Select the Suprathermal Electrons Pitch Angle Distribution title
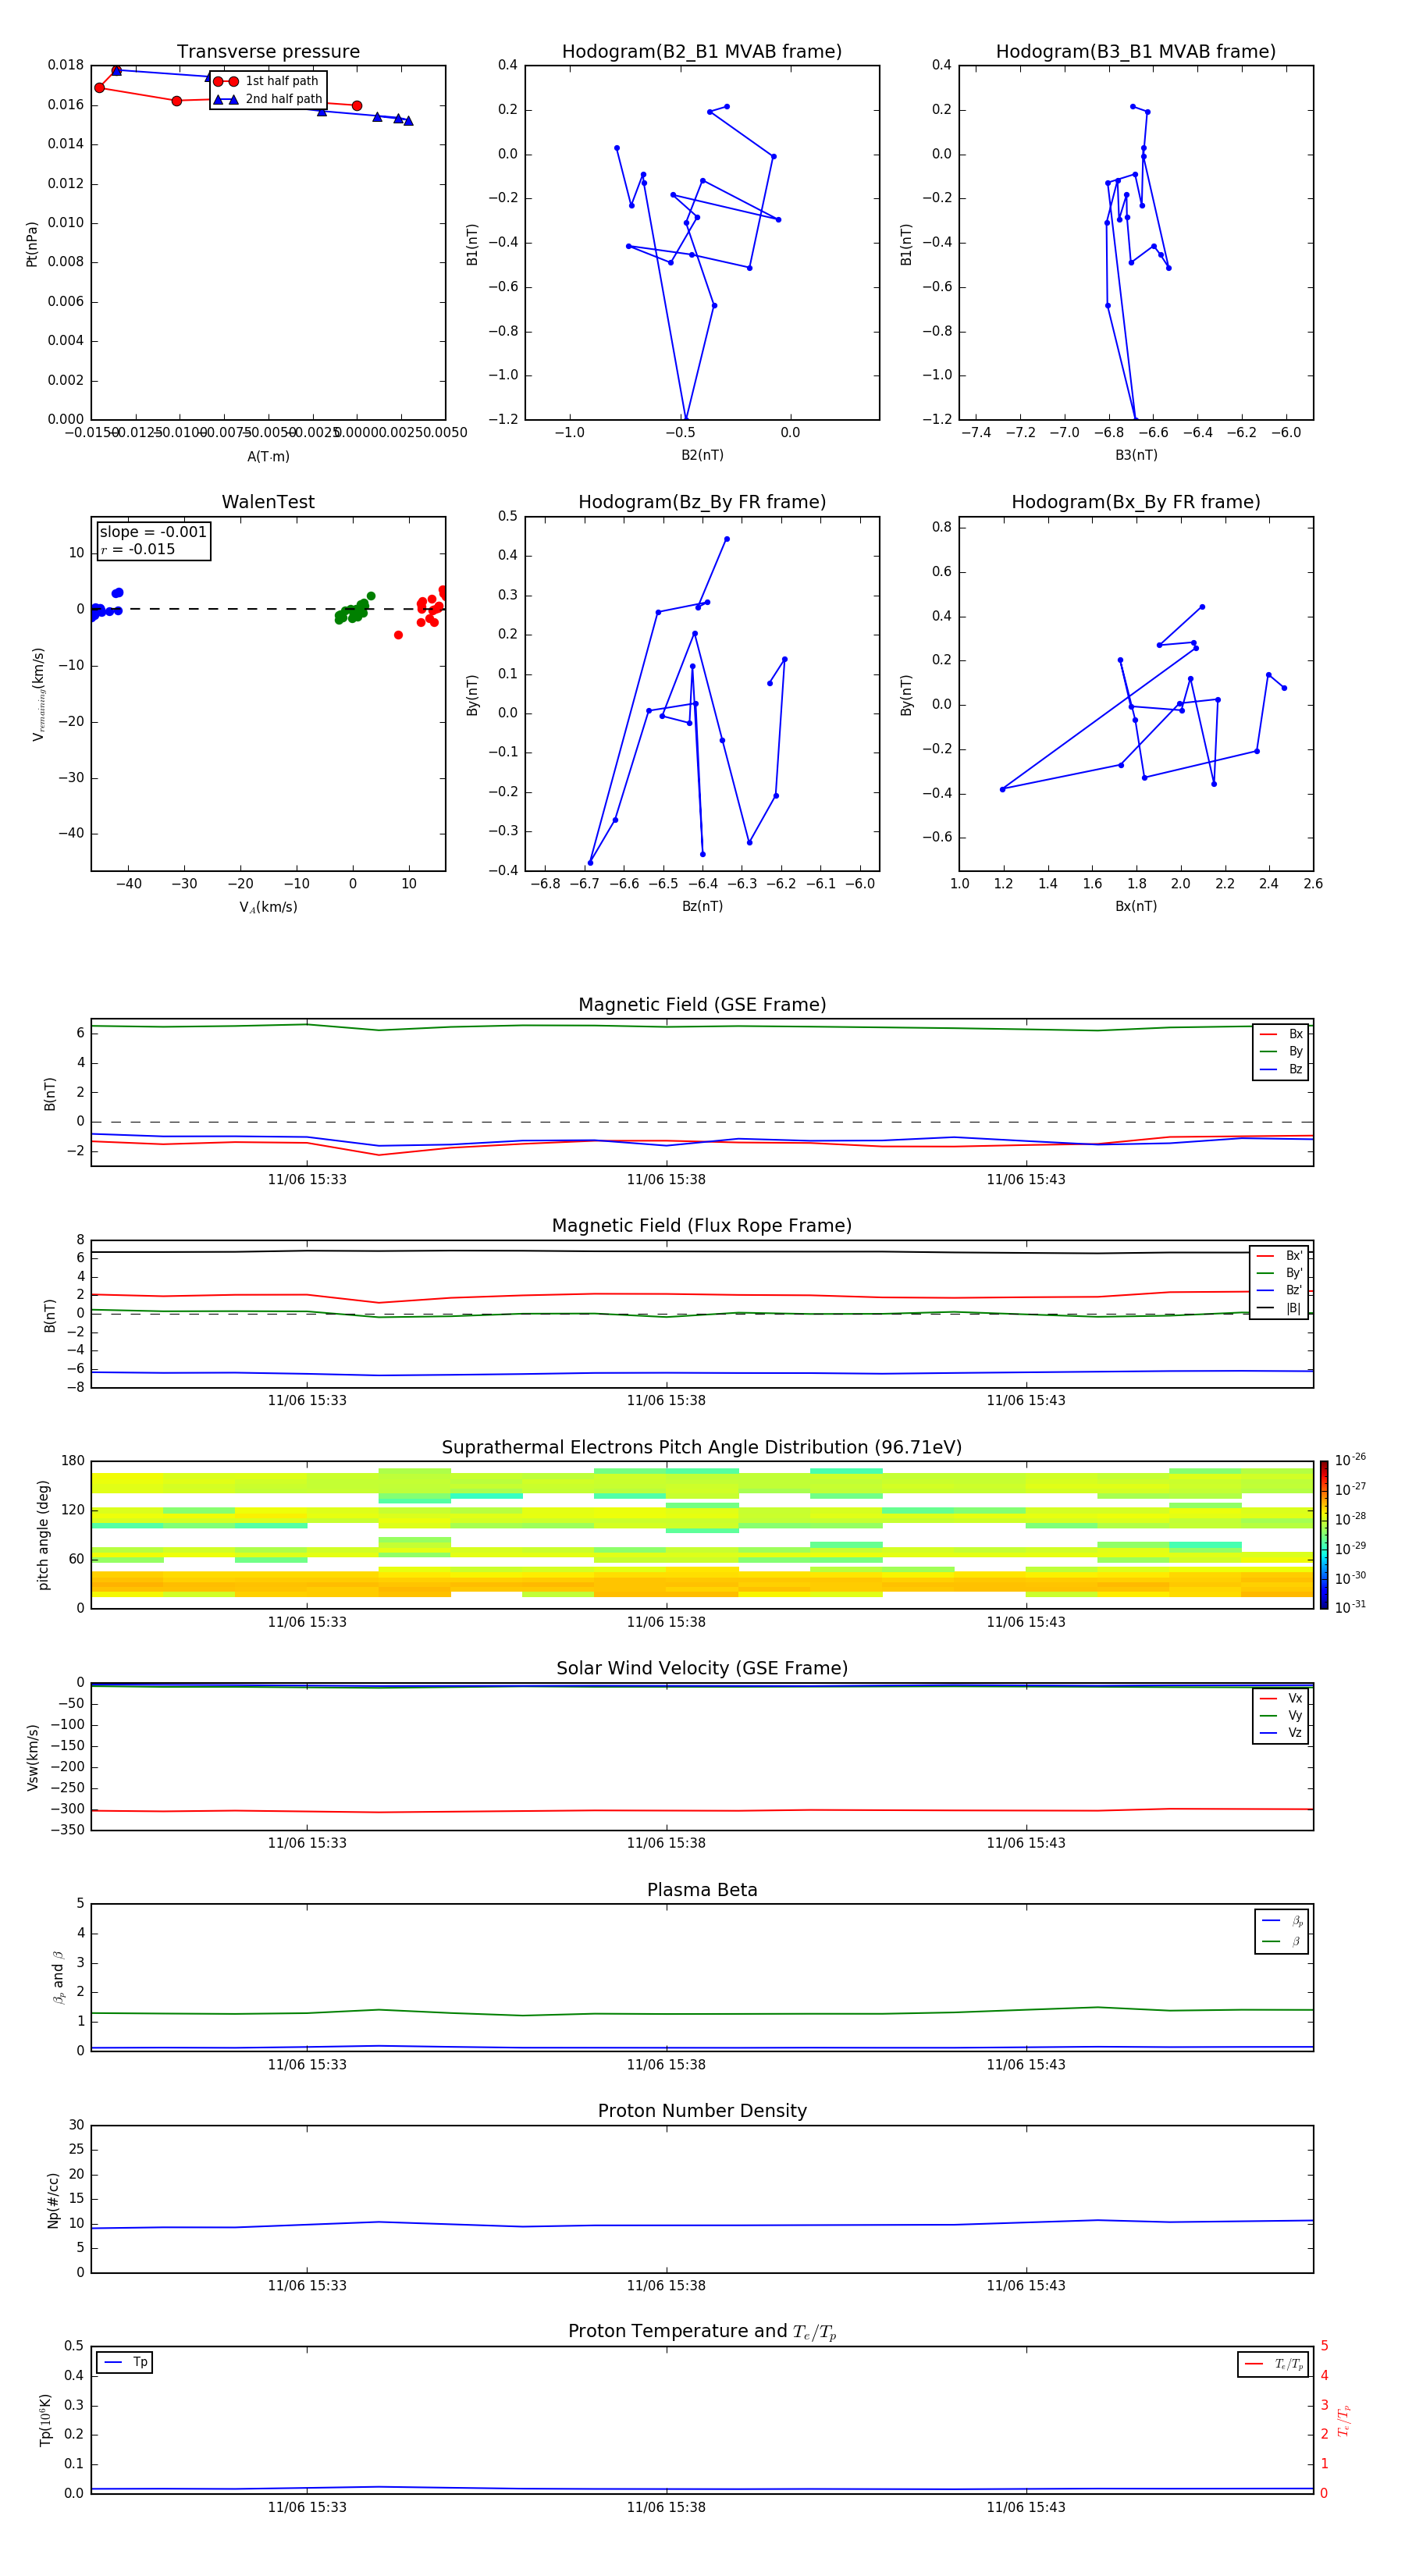 (702, 1448)
